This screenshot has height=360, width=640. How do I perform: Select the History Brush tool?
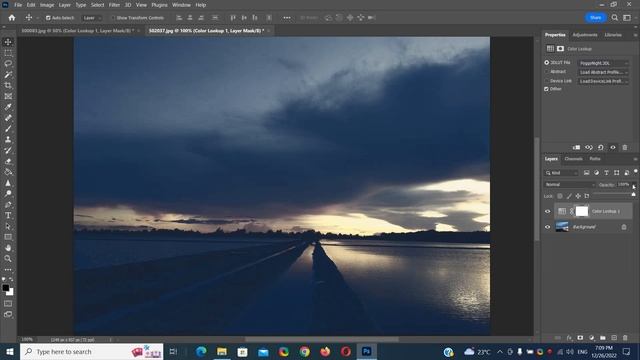(x=8, y=150)
